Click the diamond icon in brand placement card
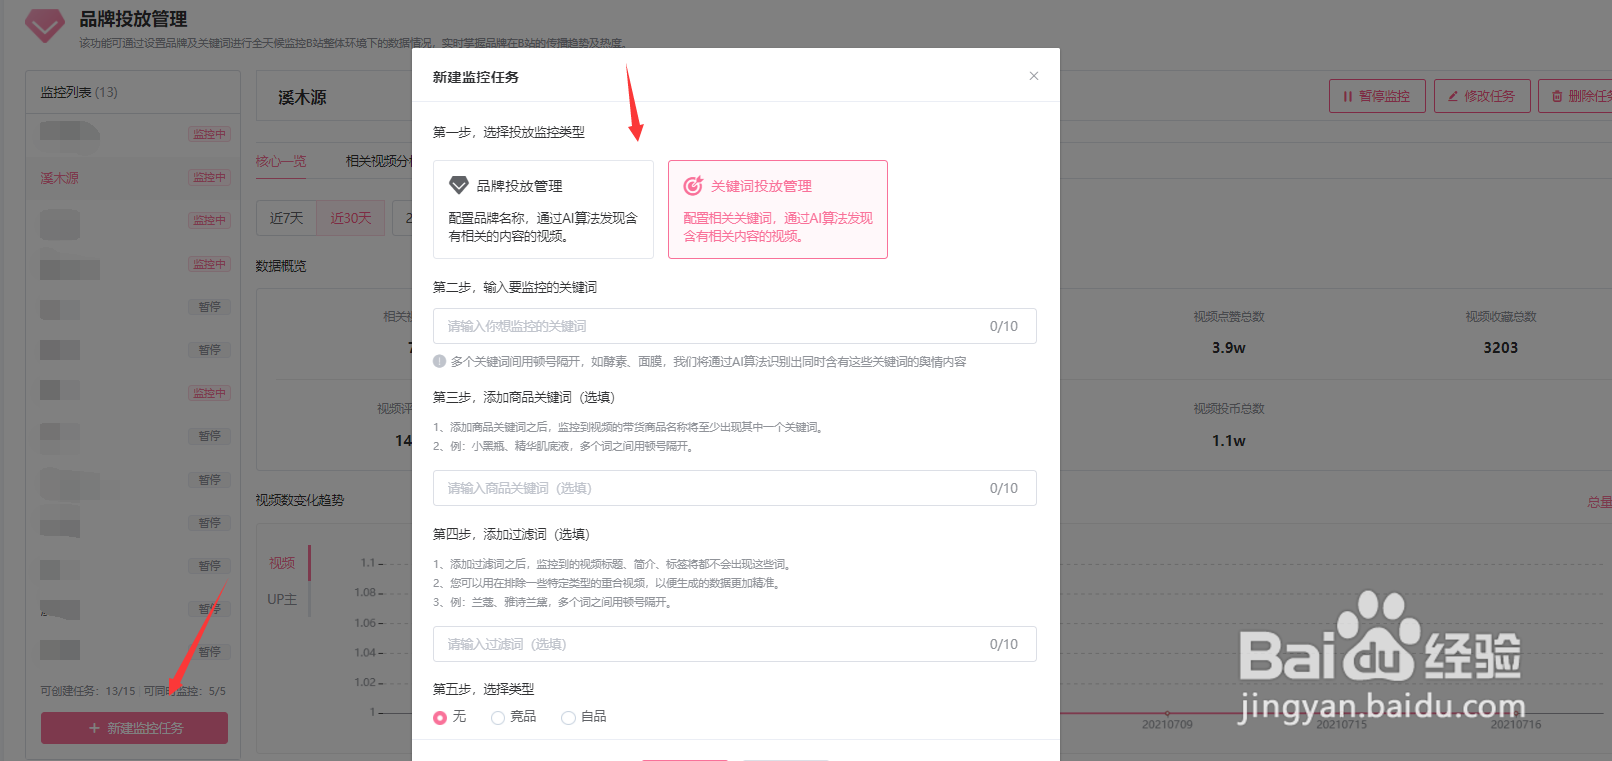The image size is (1612, 761). coord(459,185)
